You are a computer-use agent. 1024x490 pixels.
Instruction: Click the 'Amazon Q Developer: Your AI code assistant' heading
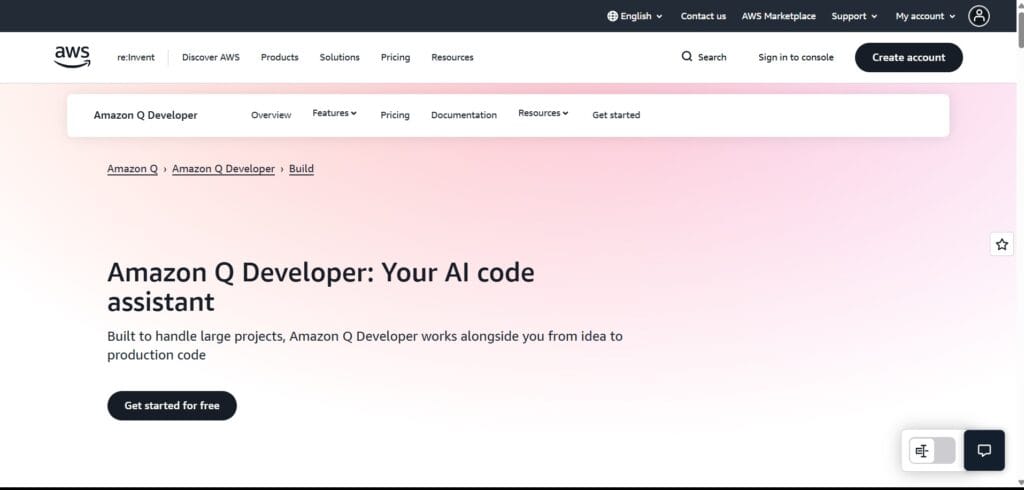point(321,287)
